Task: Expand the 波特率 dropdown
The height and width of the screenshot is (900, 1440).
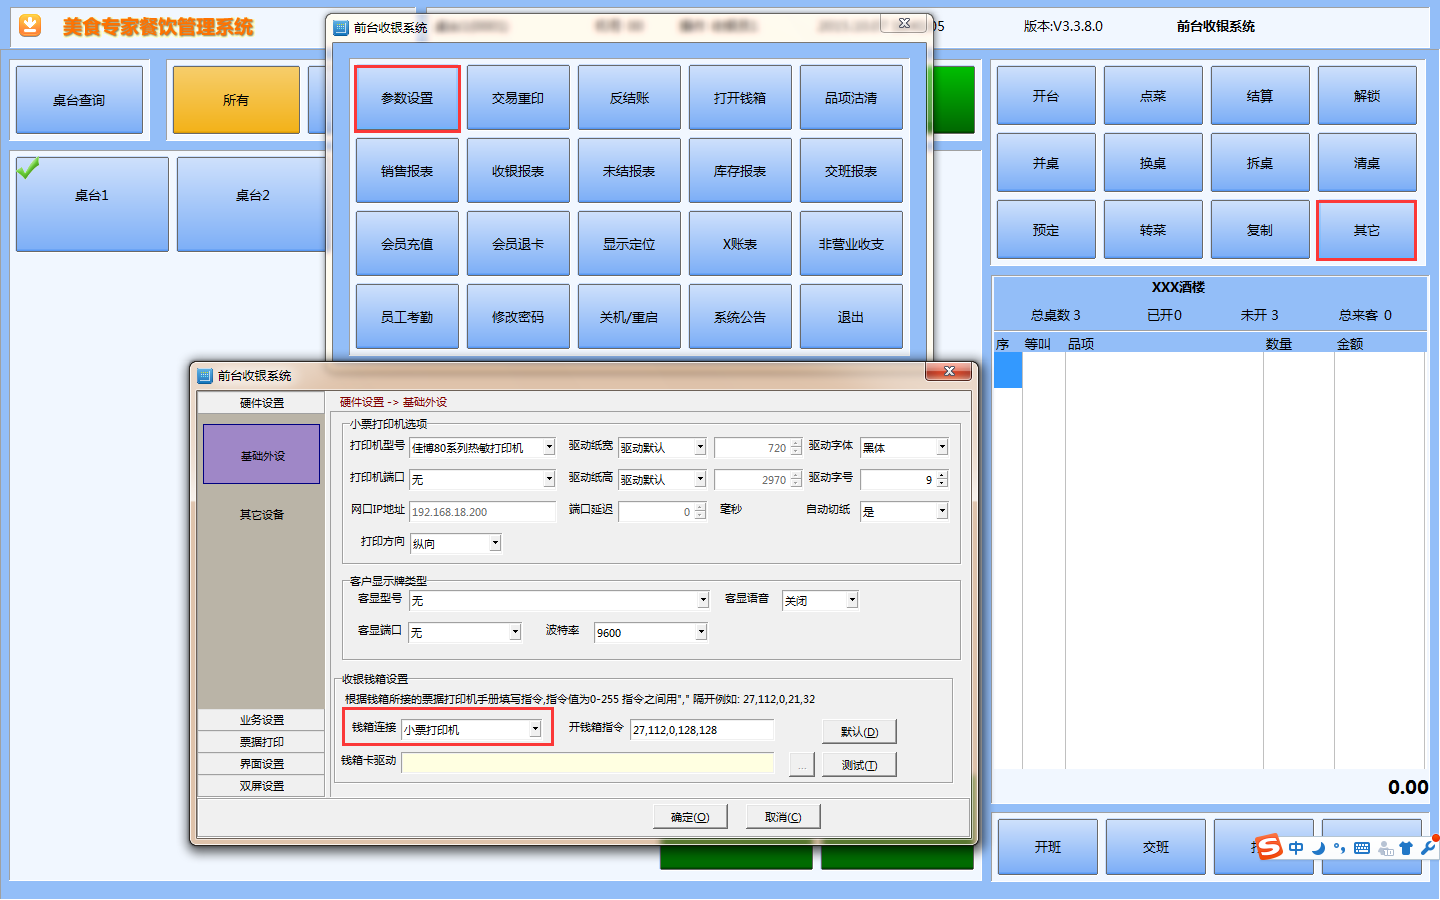Action: (701, 632)
